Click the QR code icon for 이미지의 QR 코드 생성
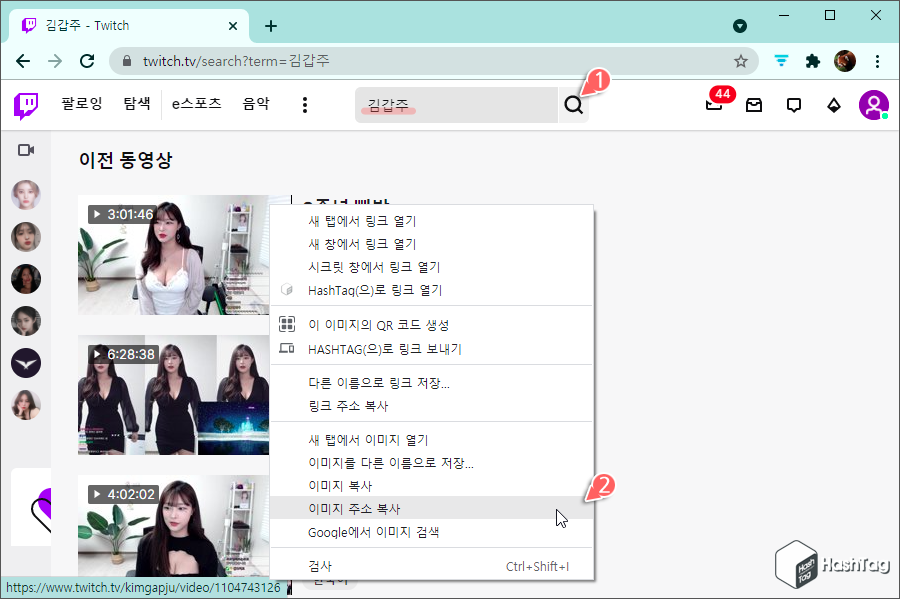This screenshot has height=599, width=900. 285,326
